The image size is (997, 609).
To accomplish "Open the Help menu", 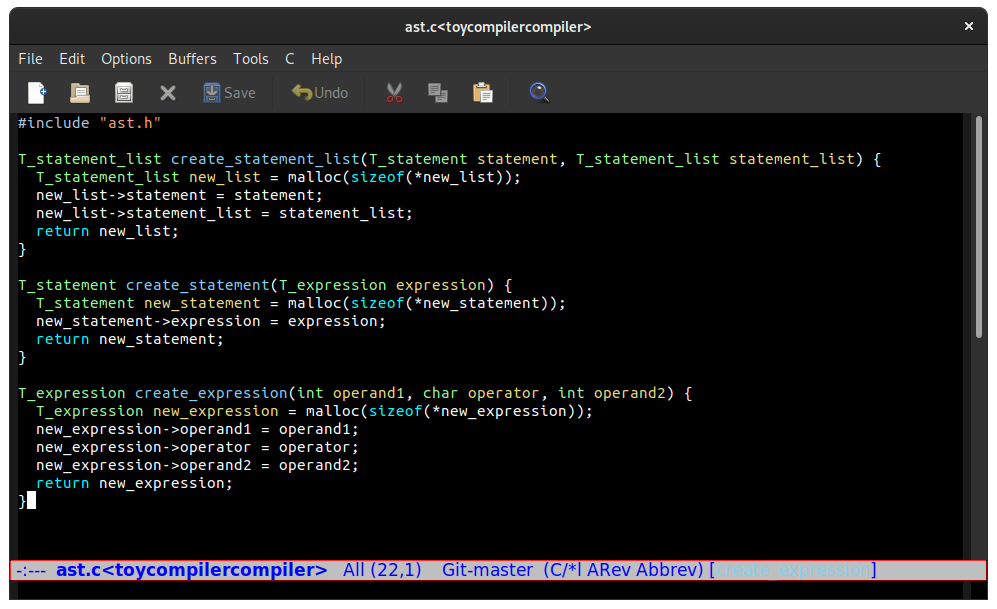I will pyautogui.click(x=327, y=59).
